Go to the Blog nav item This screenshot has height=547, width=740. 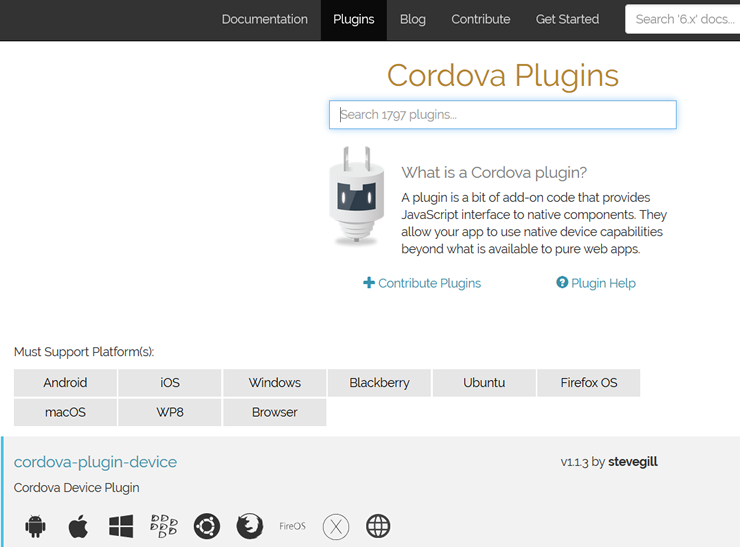412,19
